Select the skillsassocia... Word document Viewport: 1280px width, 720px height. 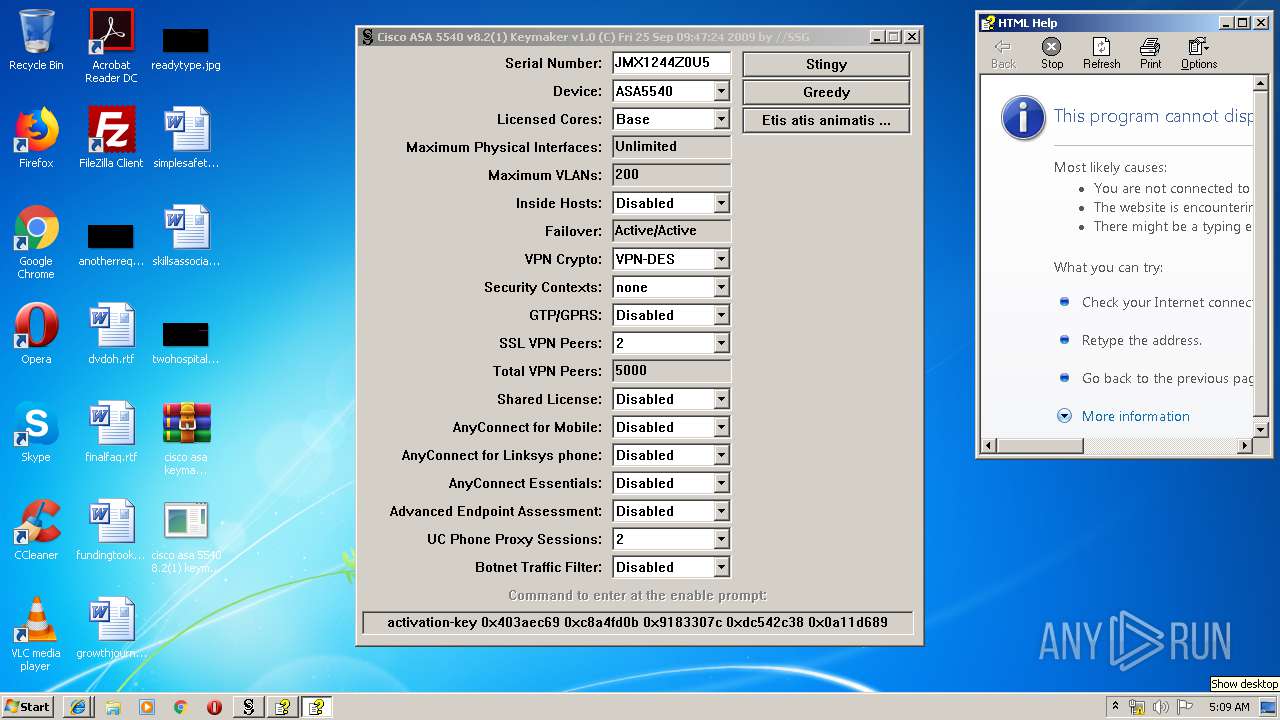coord(186,236)
